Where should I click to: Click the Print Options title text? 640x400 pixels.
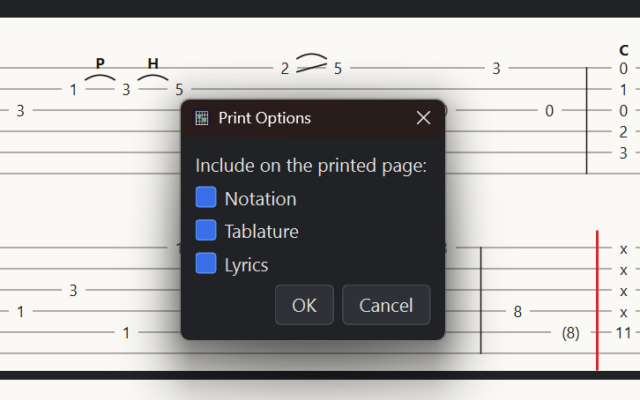coord(264,118)
